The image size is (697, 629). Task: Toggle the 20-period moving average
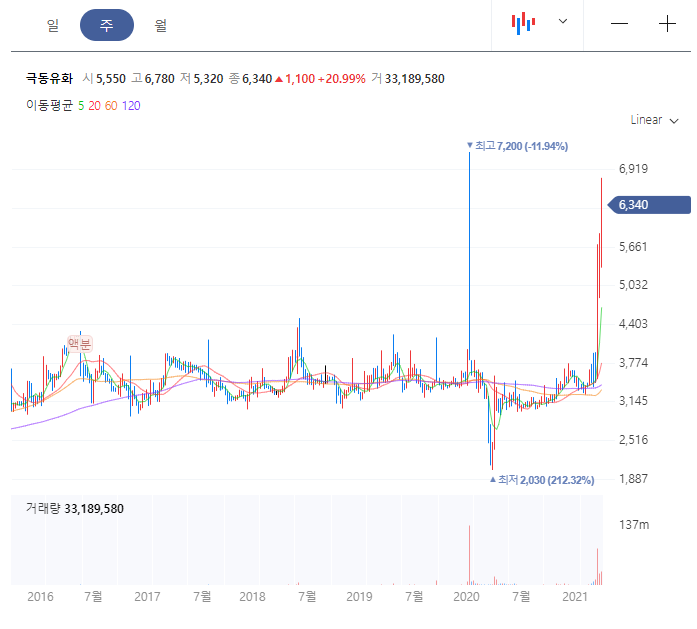[94, 106]
